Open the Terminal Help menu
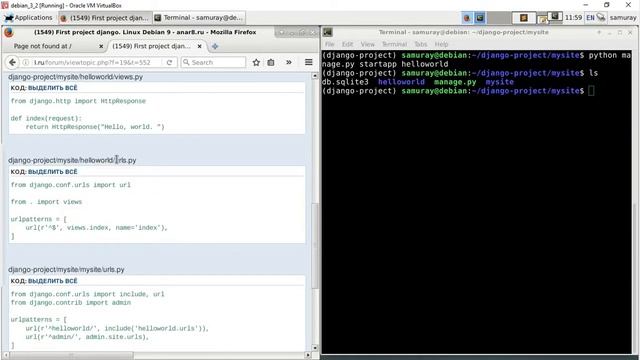Viewport: 640px width, 360px height. point(441,44)
